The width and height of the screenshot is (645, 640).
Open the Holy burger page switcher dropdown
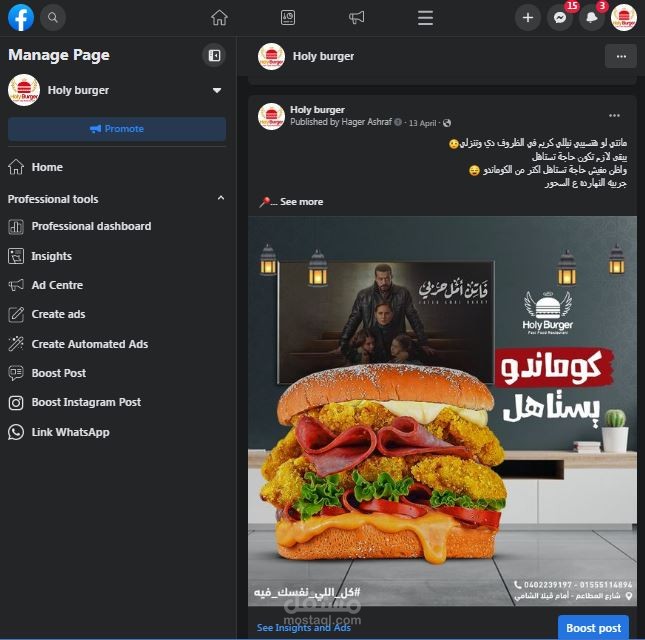217,90
